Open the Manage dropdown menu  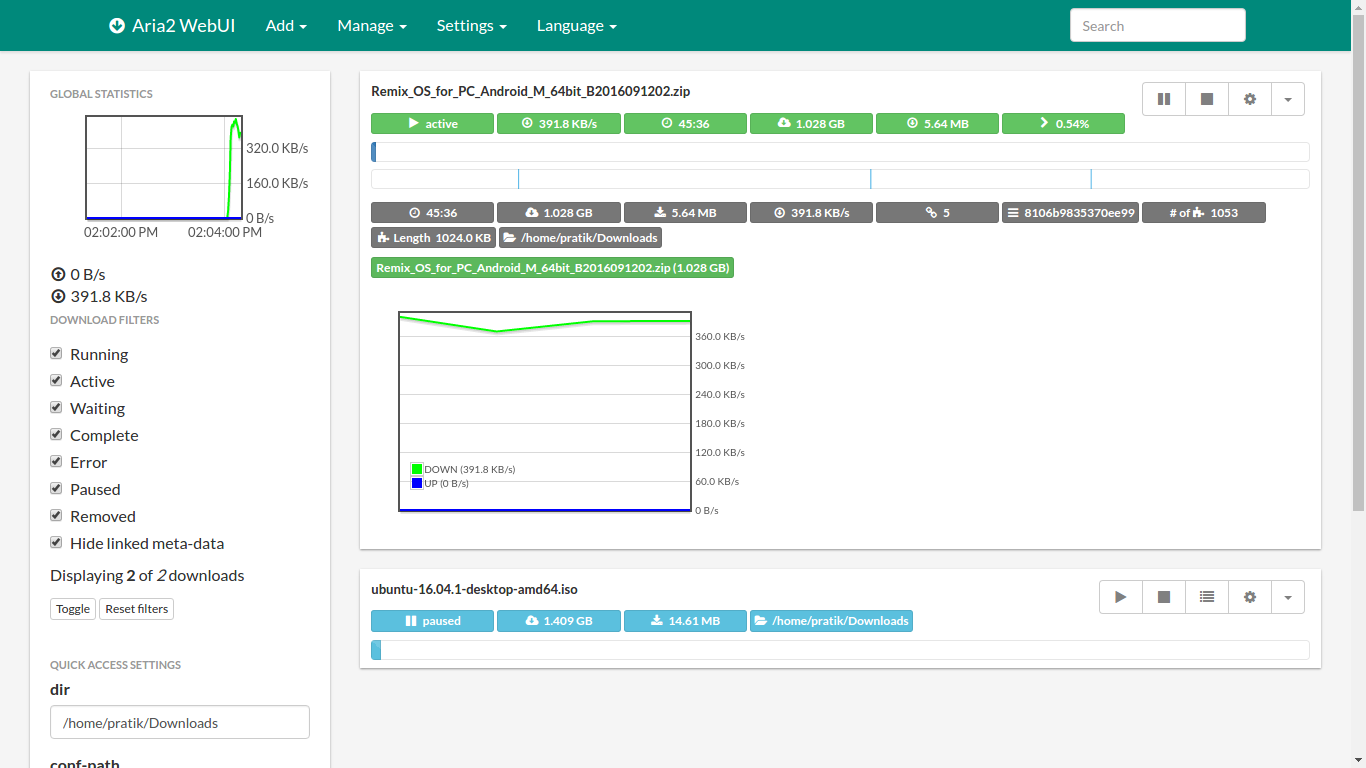point(372,26)
